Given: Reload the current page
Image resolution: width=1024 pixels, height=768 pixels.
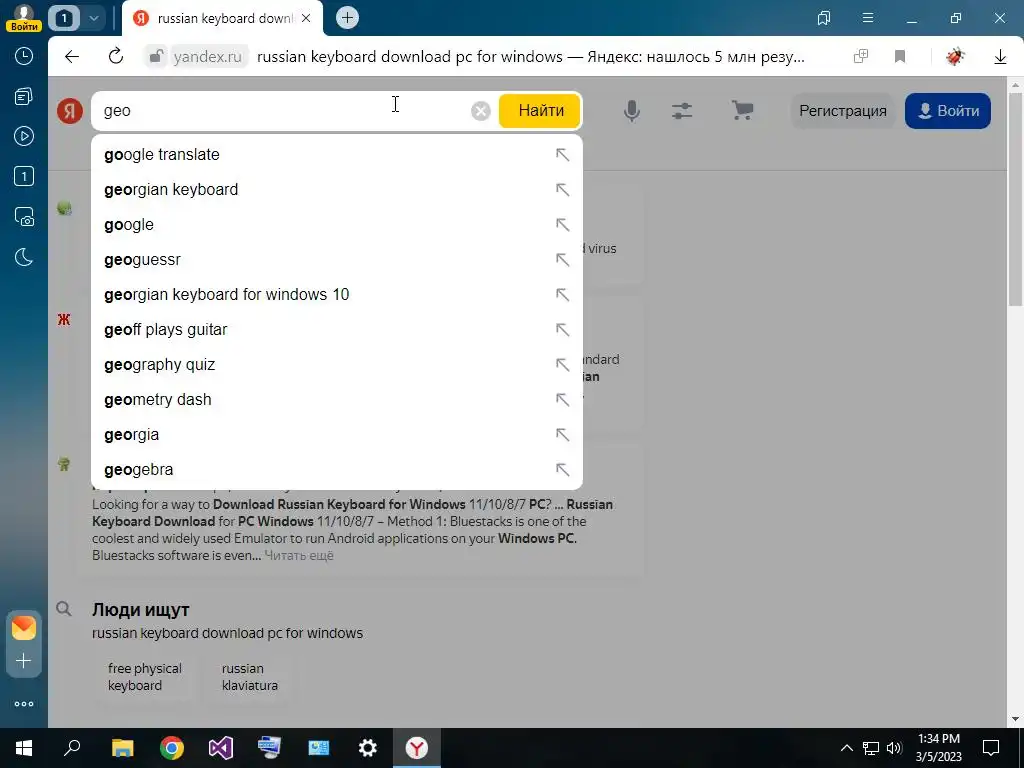Looking at the screenshot, I should 116,57.
